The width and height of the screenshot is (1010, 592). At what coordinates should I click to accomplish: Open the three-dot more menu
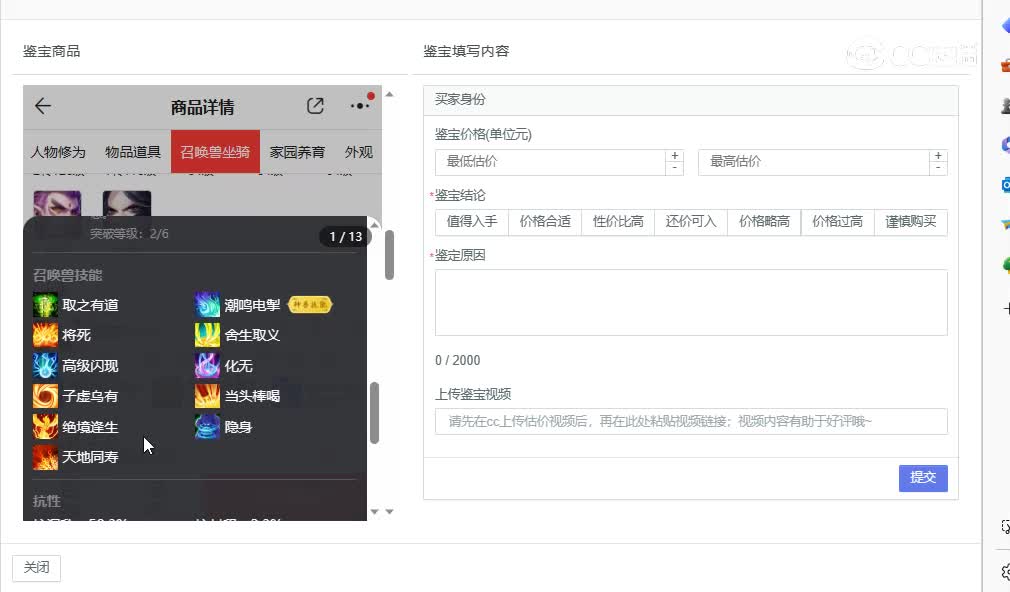359,106
